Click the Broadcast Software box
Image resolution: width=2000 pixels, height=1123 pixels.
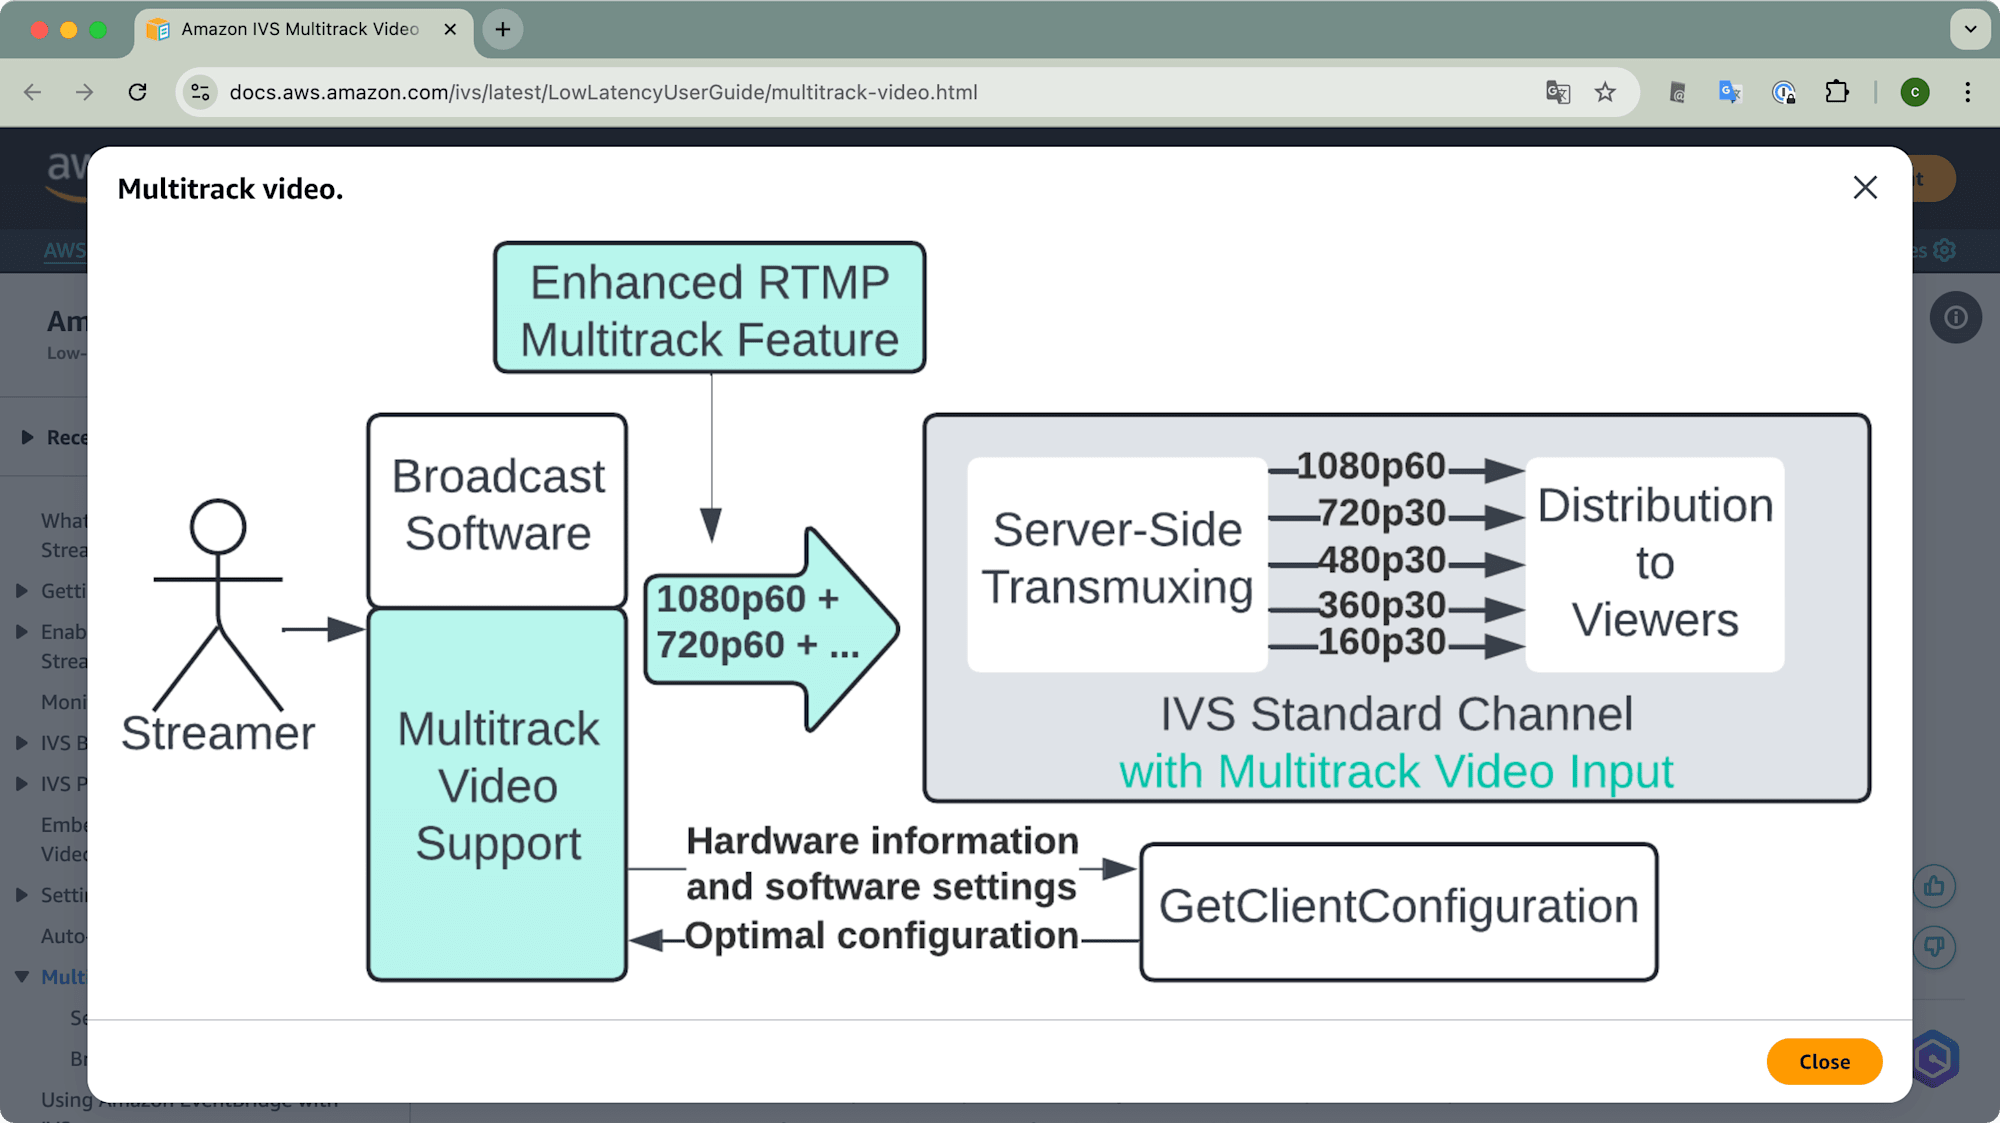[x=497, y=510]
